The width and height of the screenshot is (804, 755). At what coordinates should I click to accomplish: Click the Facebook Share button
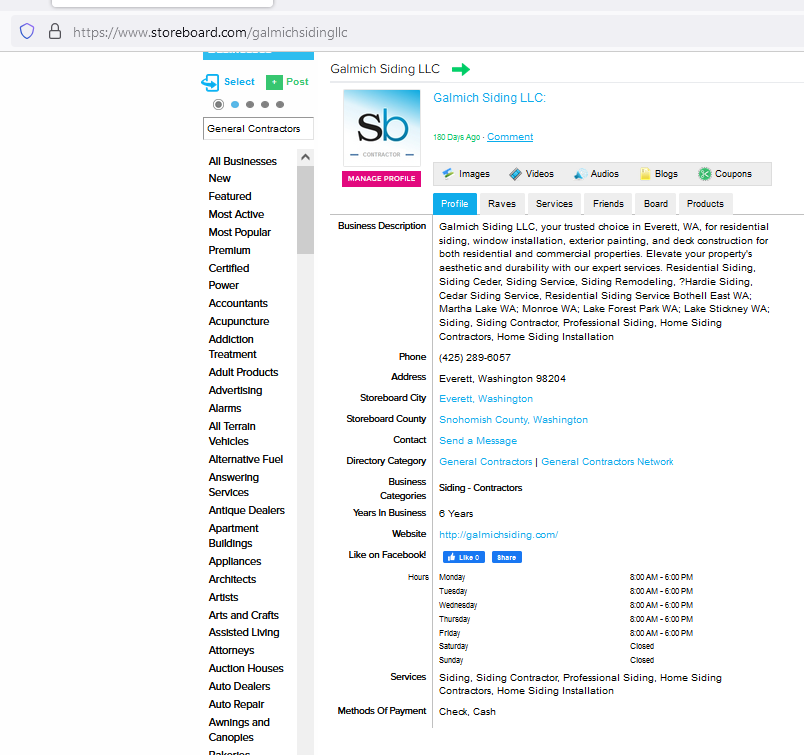507,557
